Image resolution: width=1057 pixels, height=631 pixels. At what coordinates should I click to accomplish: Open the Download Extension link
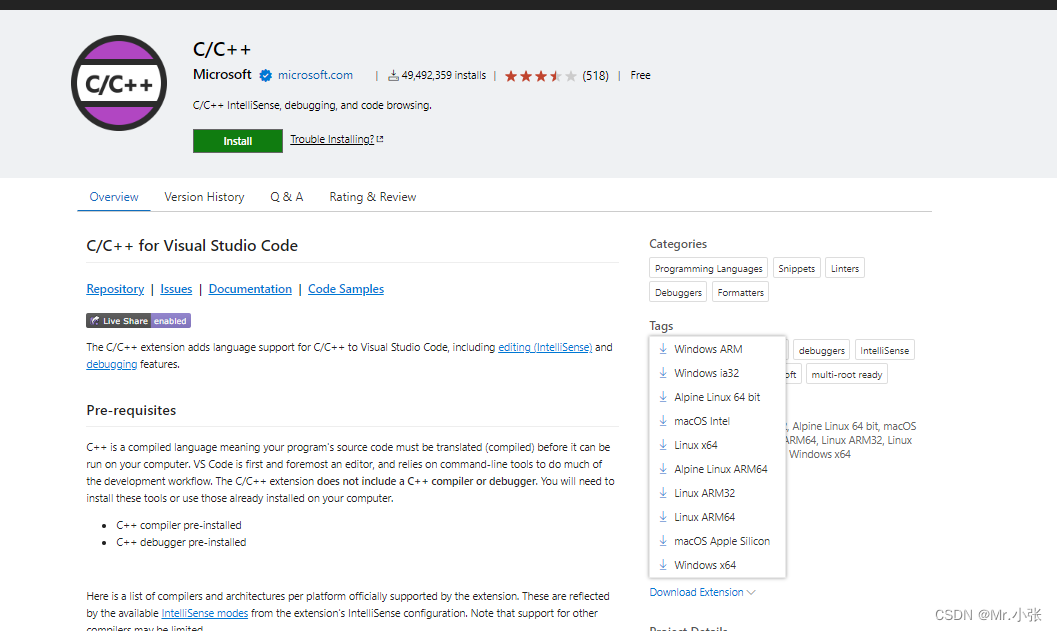(x=696, y=592)
